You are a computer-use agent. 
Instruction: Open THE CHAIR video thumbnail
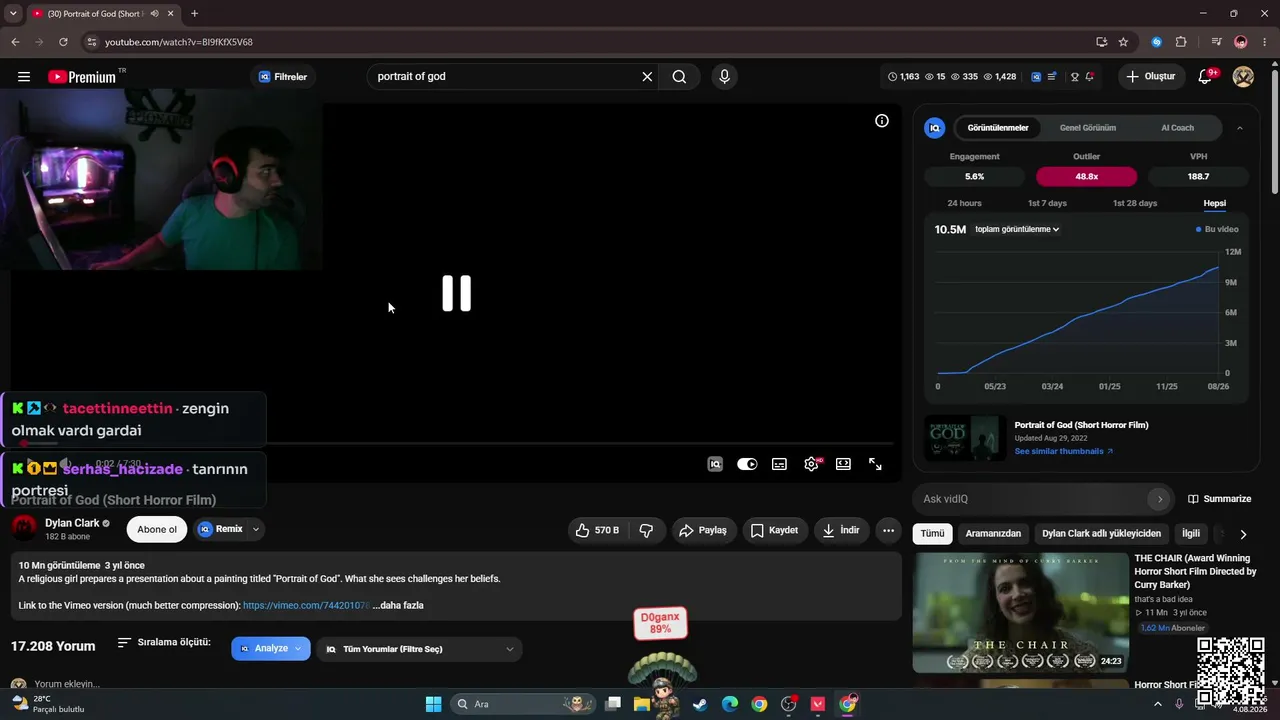pyautogui.click(x=1020, y=613)
